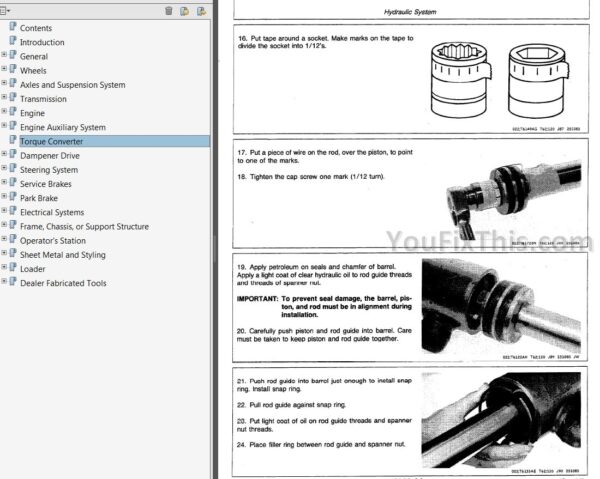Click the delete bookmark trash icon
The height and width of the screenshot is (479, 600).
[x=169, y=11]
